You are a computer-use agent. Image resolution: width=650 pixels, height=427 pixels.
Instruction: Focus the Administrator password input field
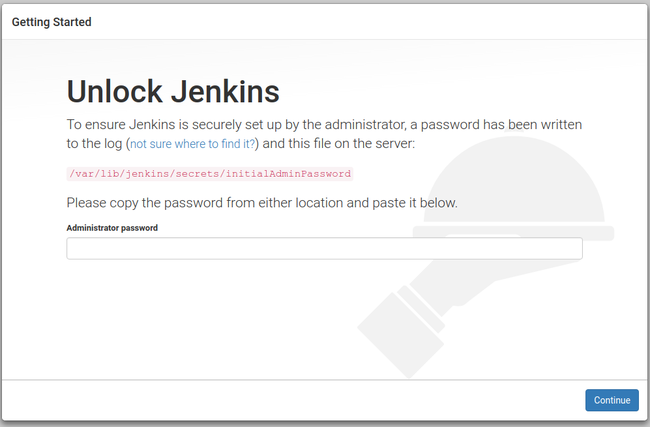pos(324,249)
